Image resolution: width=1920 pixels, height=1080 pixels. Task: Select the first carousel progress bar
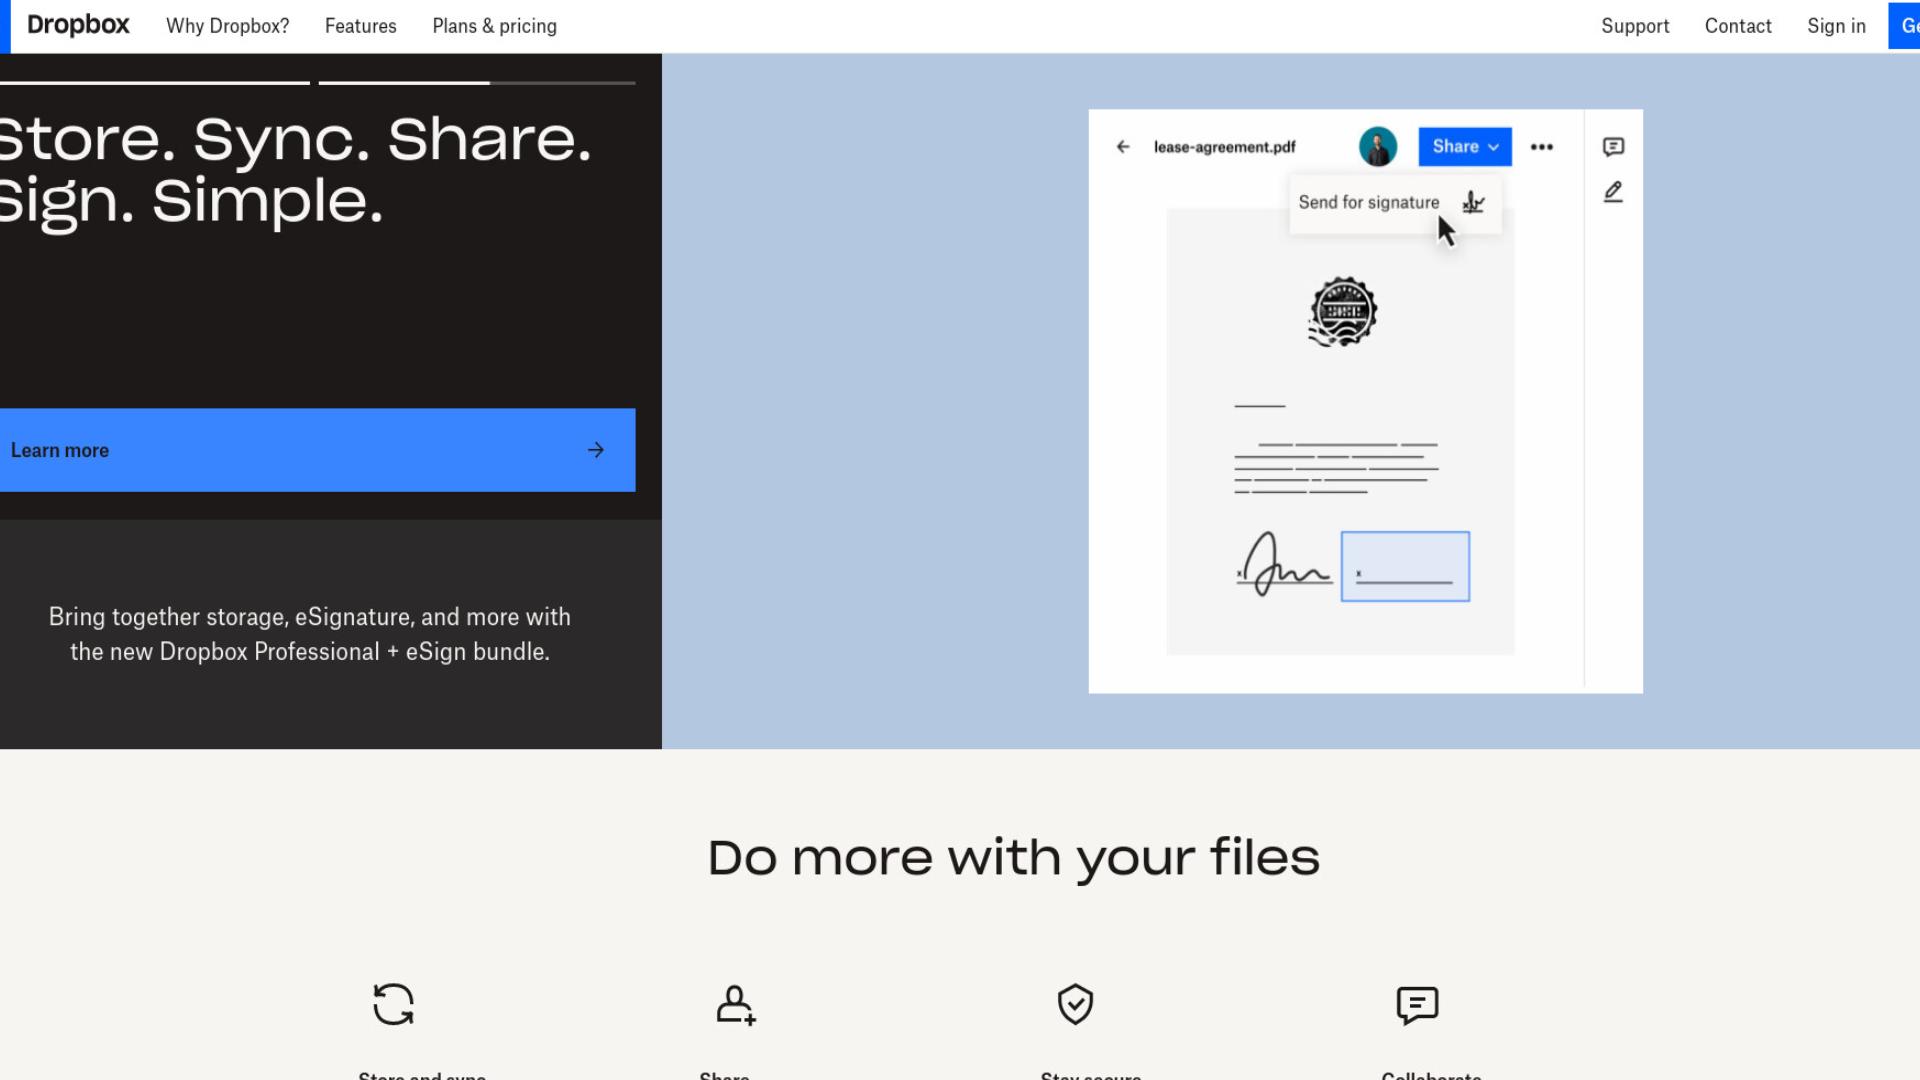click(155, 83)
